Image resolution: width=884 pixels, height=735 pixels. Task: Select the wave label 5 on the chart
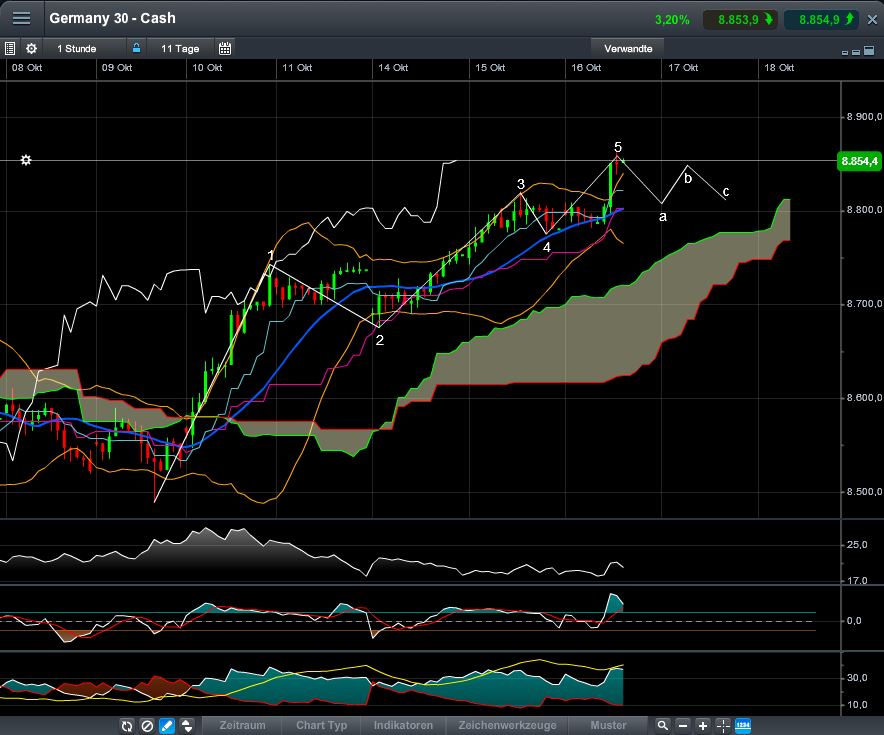pos(618,147)
